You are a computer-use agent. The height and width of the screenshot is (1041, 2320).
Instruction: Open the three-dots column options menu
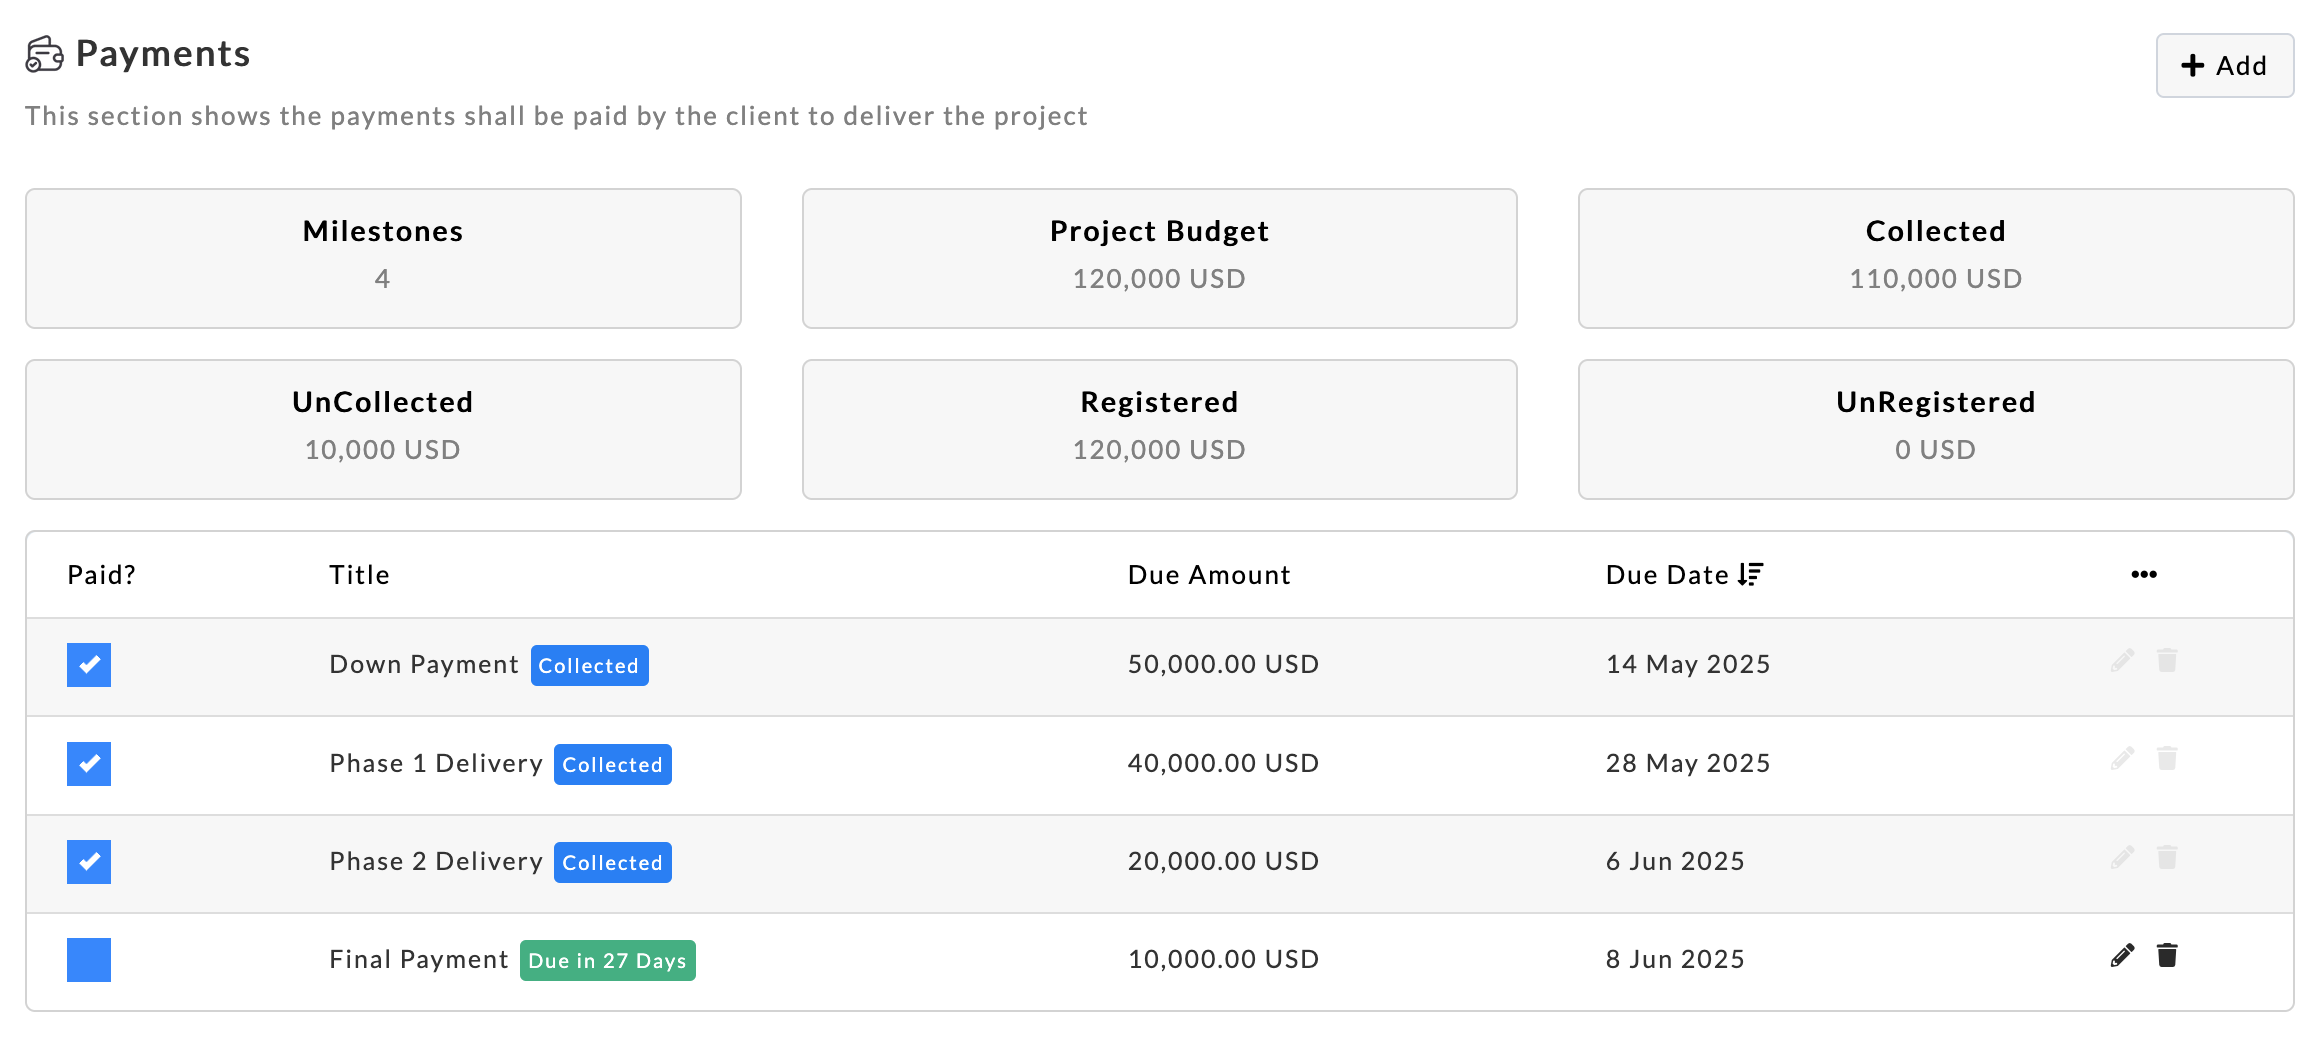[x=2143, y=575]
